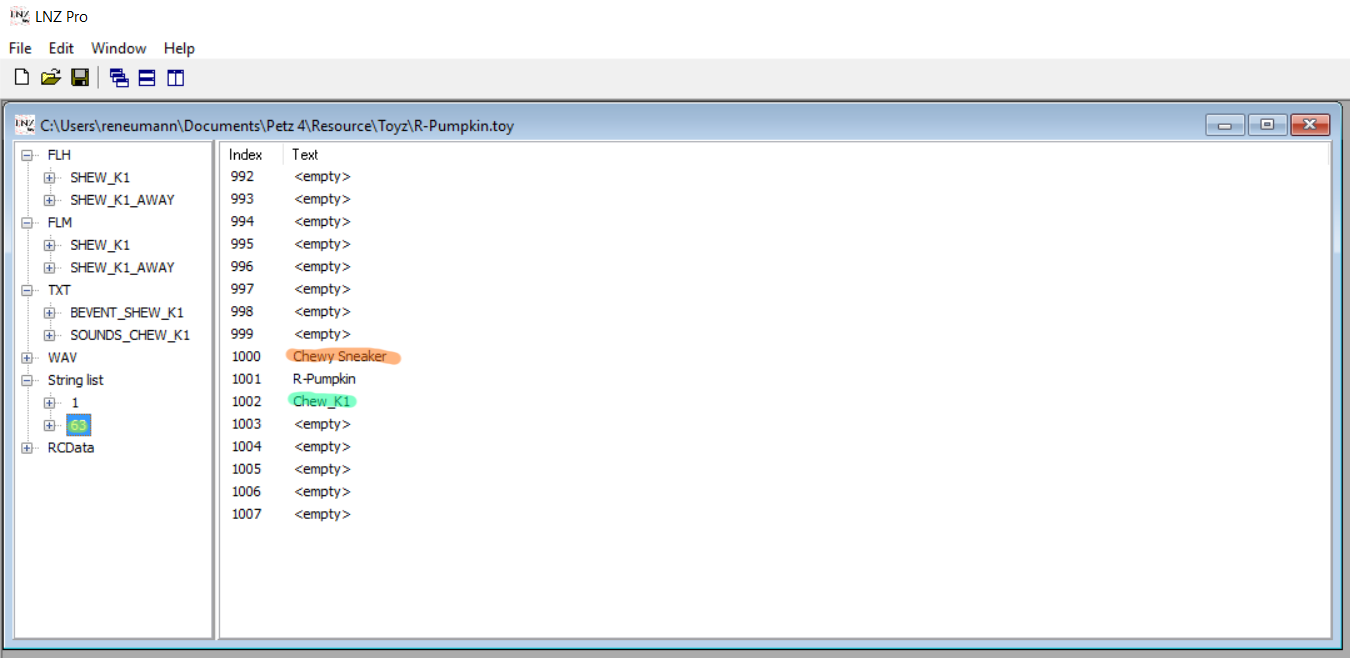Click index 993 in the list
This screenshot has height=658, width=1350.
click(x=242, y=199)
